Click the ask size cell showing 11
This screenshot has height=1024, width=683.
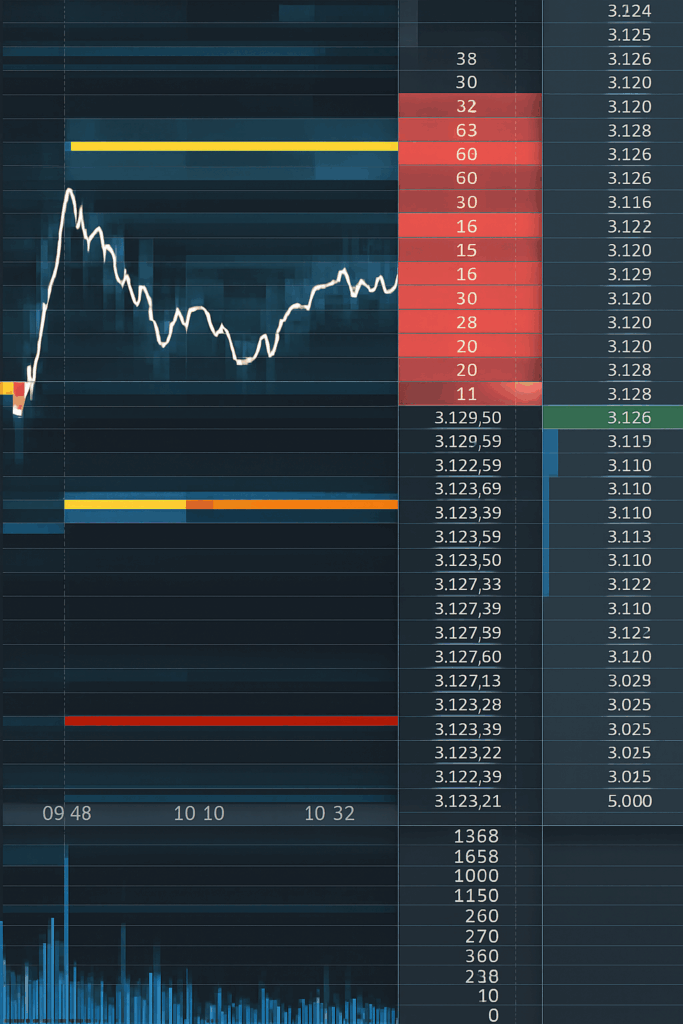click(467, 394)
